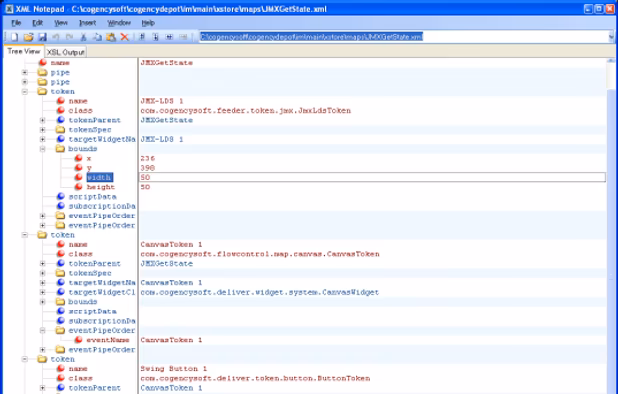Click the Copy toolbar icon

97,37
